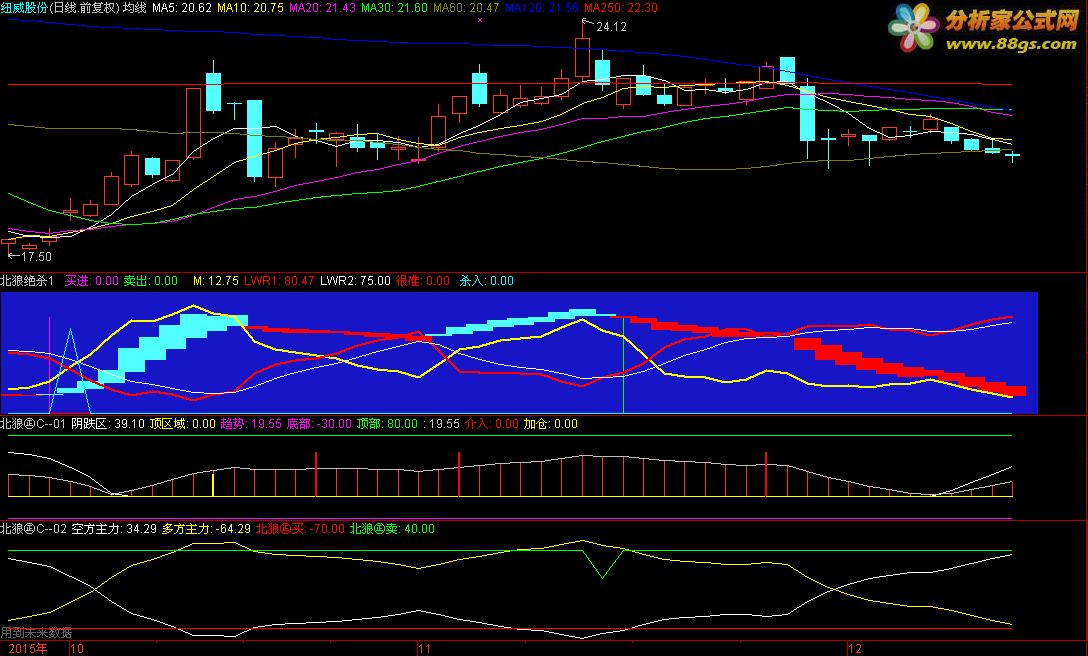Click the month 12 marker on the time axis
The image size is (1088, 656).
[855, 648]
